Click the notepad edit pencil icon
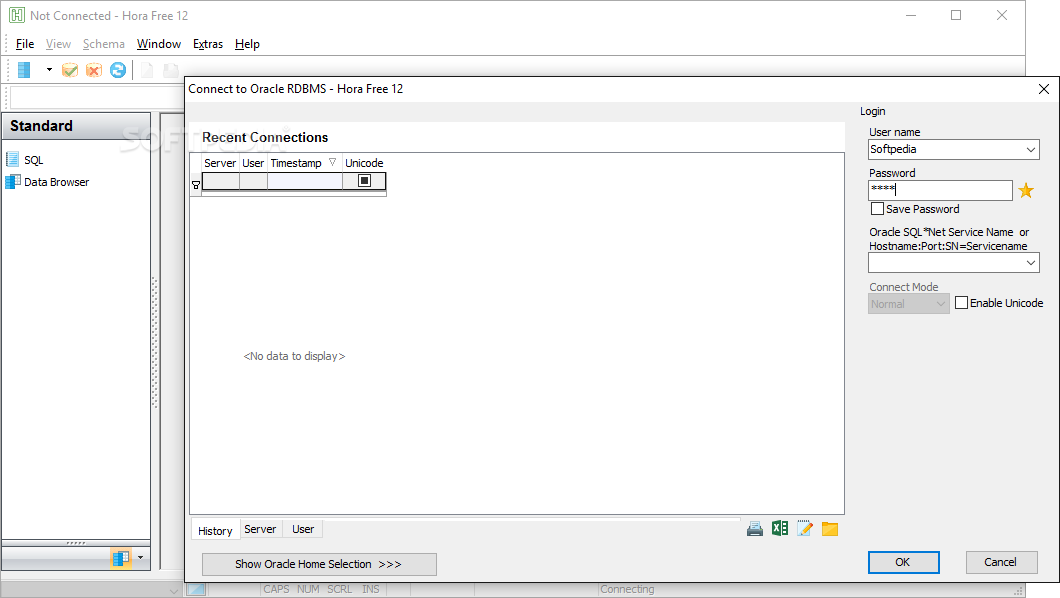Screen dimensions: 1060x598 (804, 528)
